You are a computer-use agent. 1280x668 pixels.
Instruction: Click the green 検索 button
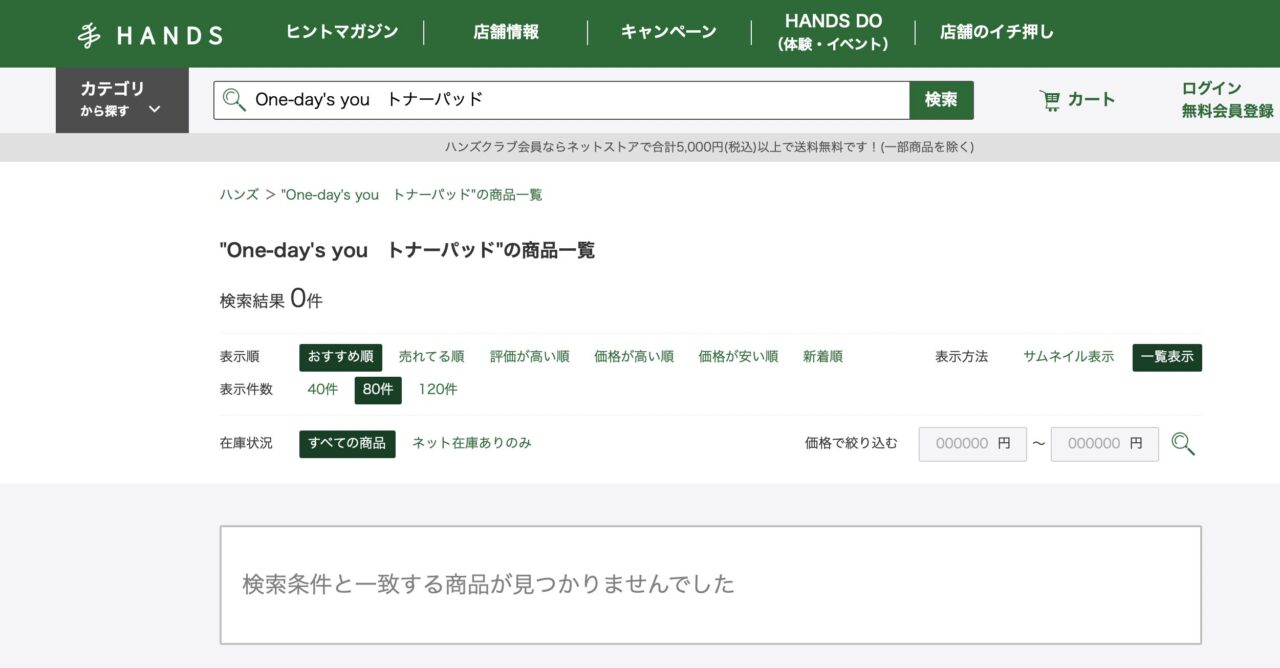tap(941, 100)
